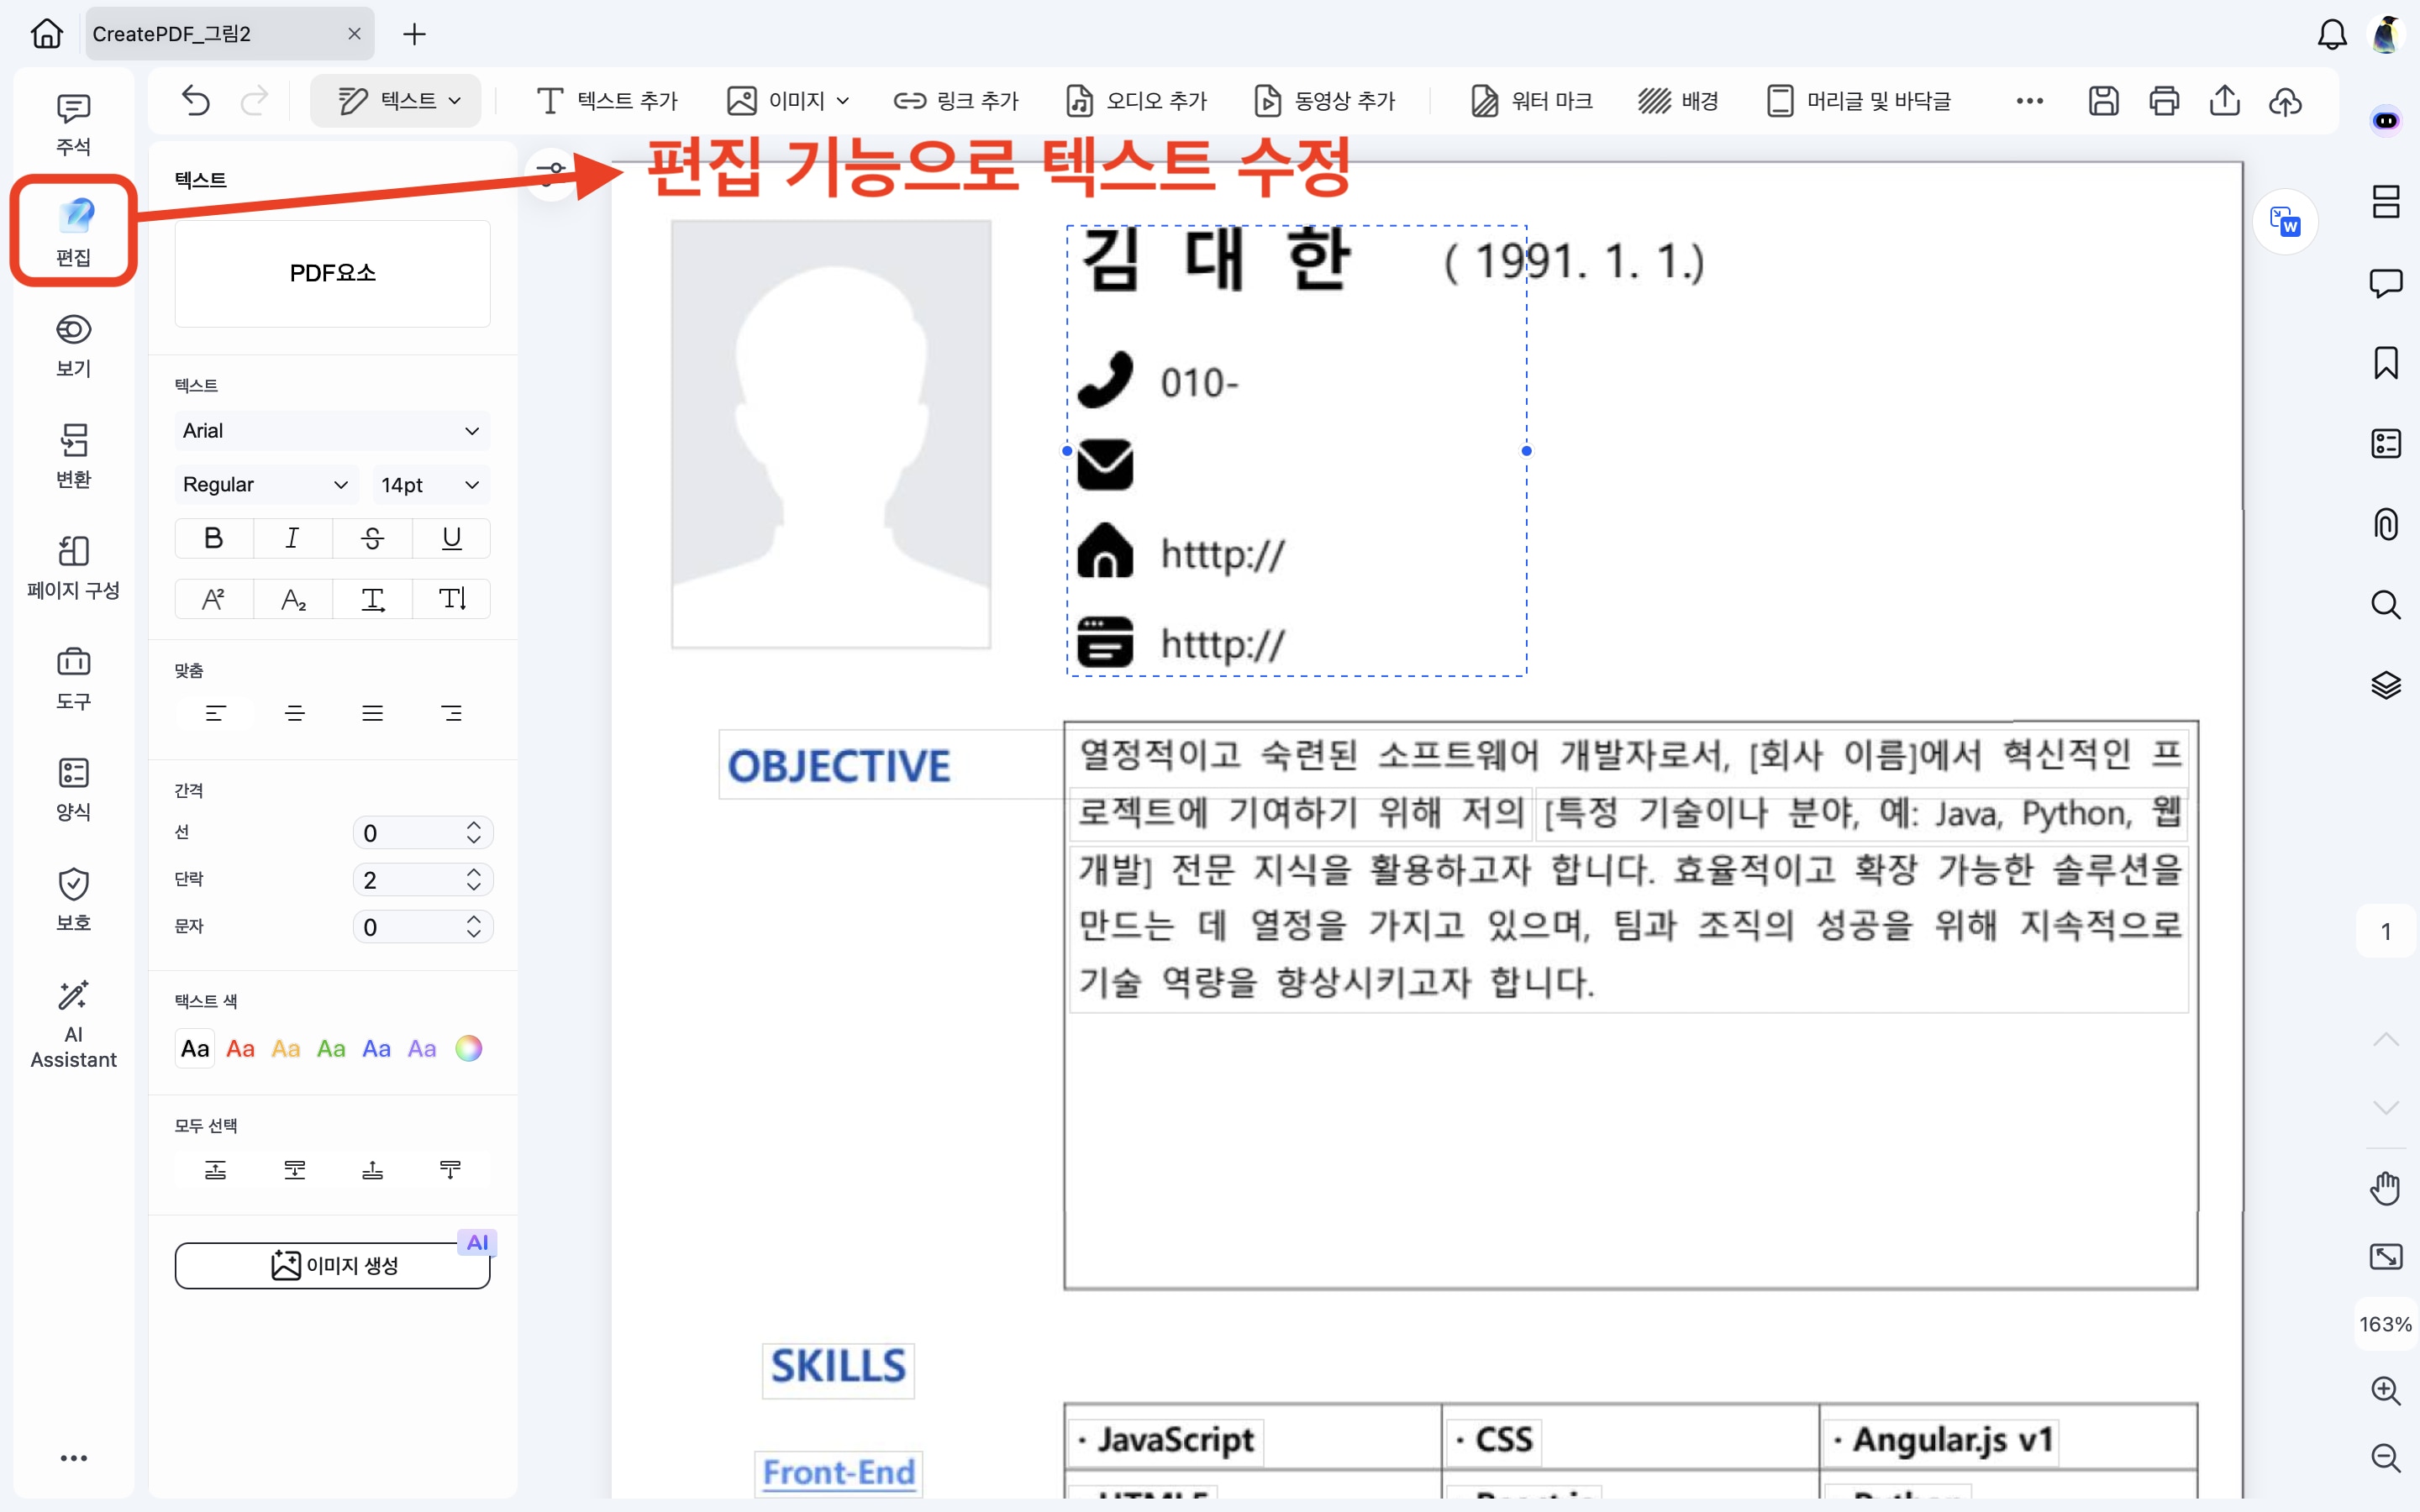The width and height of the screenshot is (2420, 1512).
Task: Toggle bold formatting for text
Action: point(213,538)
